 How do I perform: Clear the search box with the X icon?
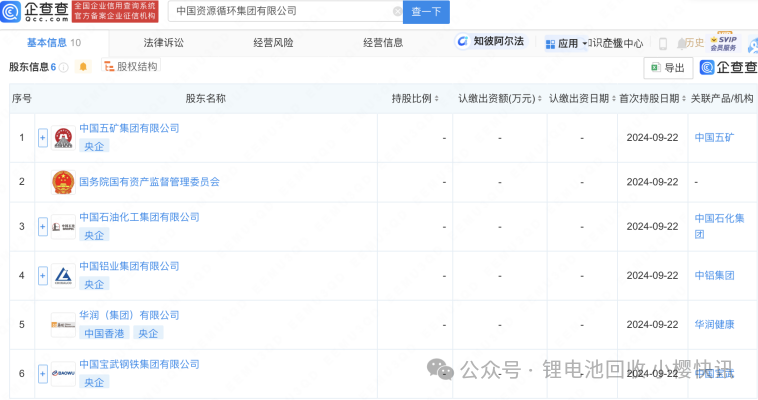click(396, 12)
